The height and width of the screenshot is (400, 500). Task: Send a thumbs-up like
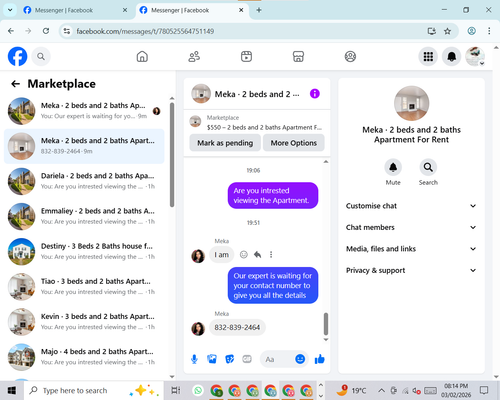tap(319, 359)
